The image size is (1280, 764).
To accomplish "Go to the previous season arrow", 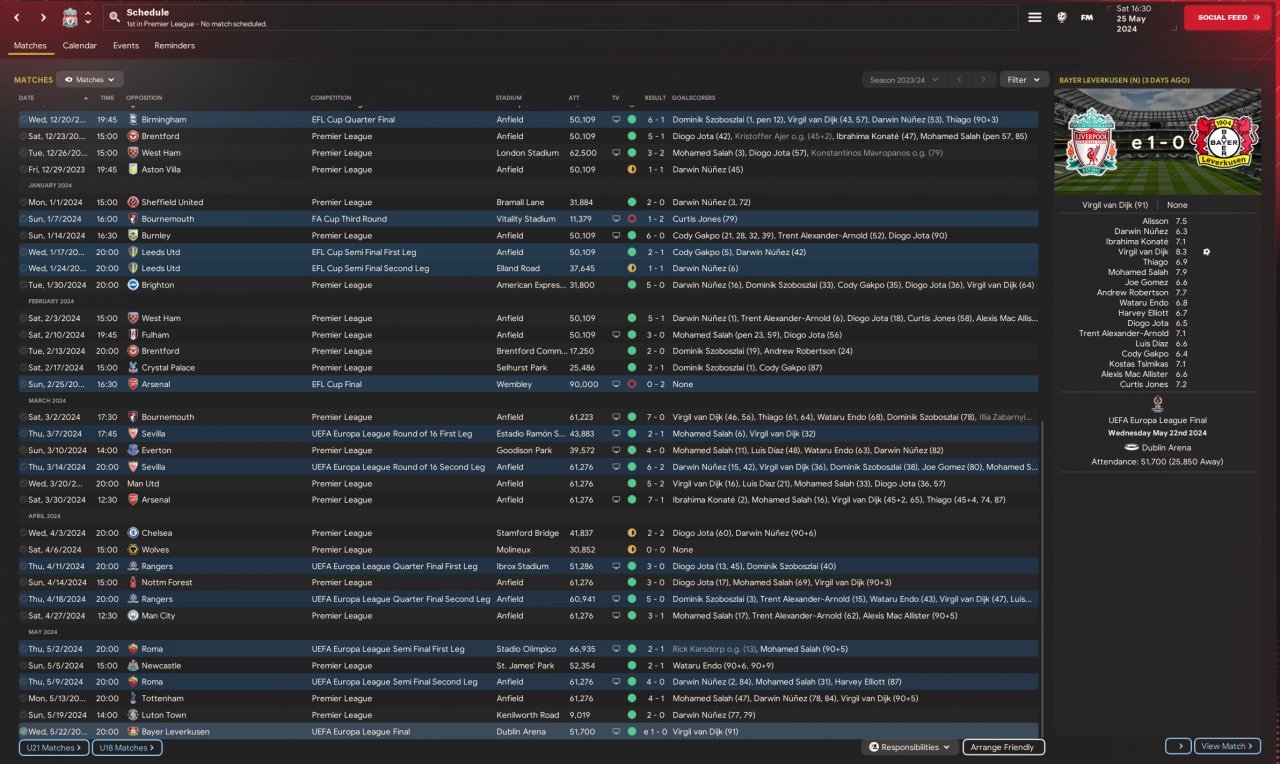I will coord(960,80).
